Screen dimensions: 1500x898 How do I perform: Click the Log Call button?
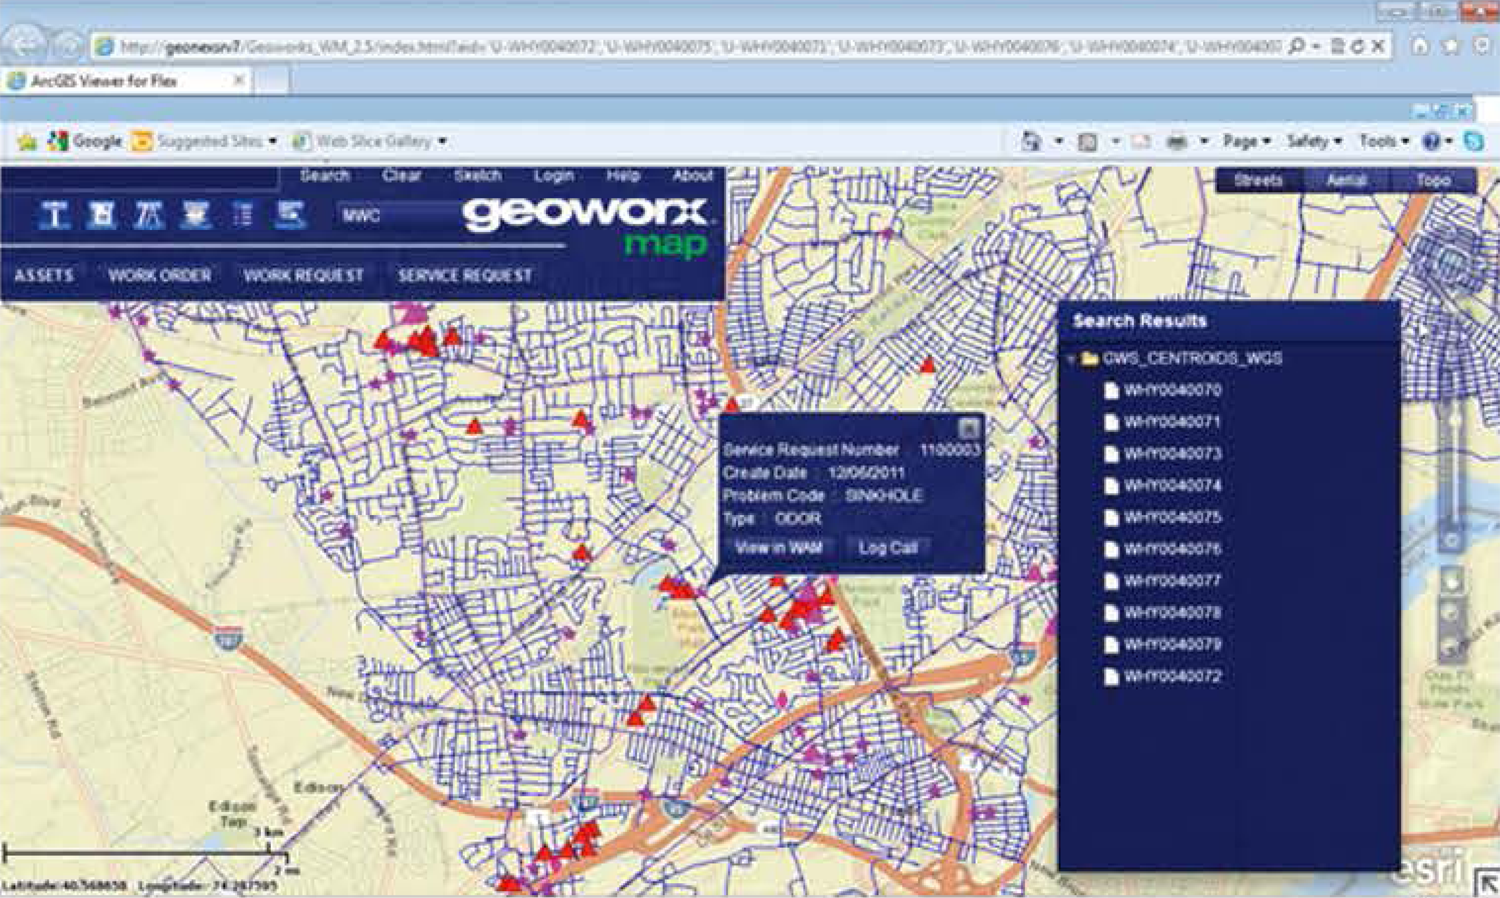(x=888, y=547)
